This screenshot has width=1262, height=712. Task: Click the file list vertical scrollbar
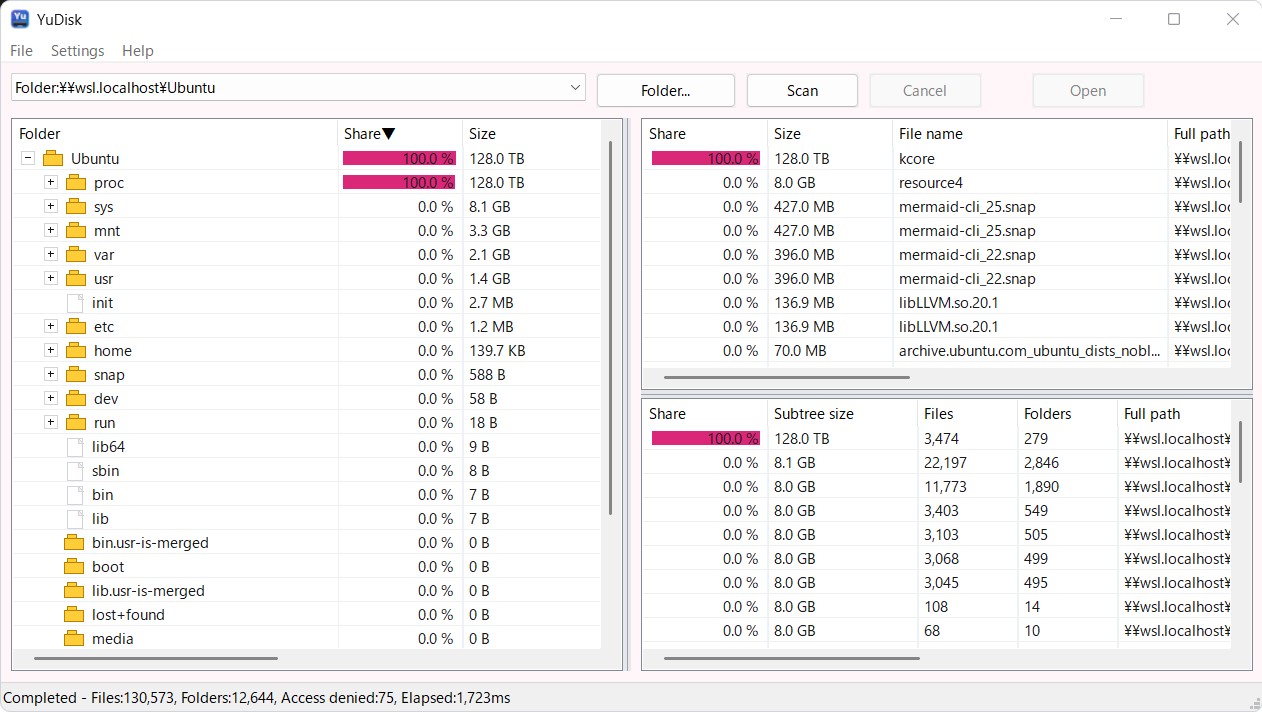1242,171
